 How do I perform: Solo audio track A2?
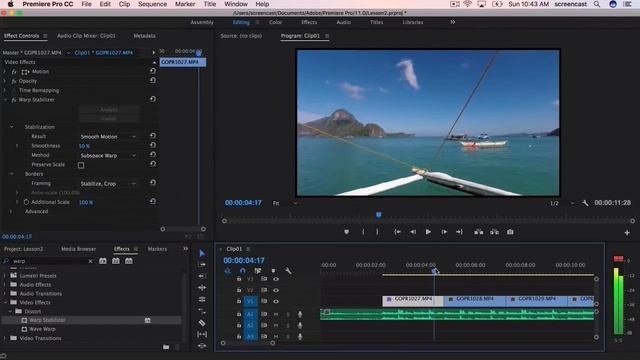pos(288,326)
